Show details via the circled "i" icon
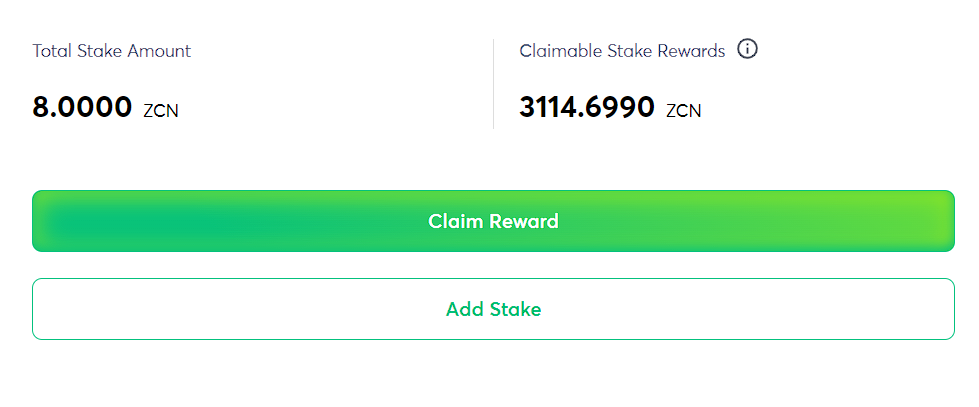 coord(747,49)
